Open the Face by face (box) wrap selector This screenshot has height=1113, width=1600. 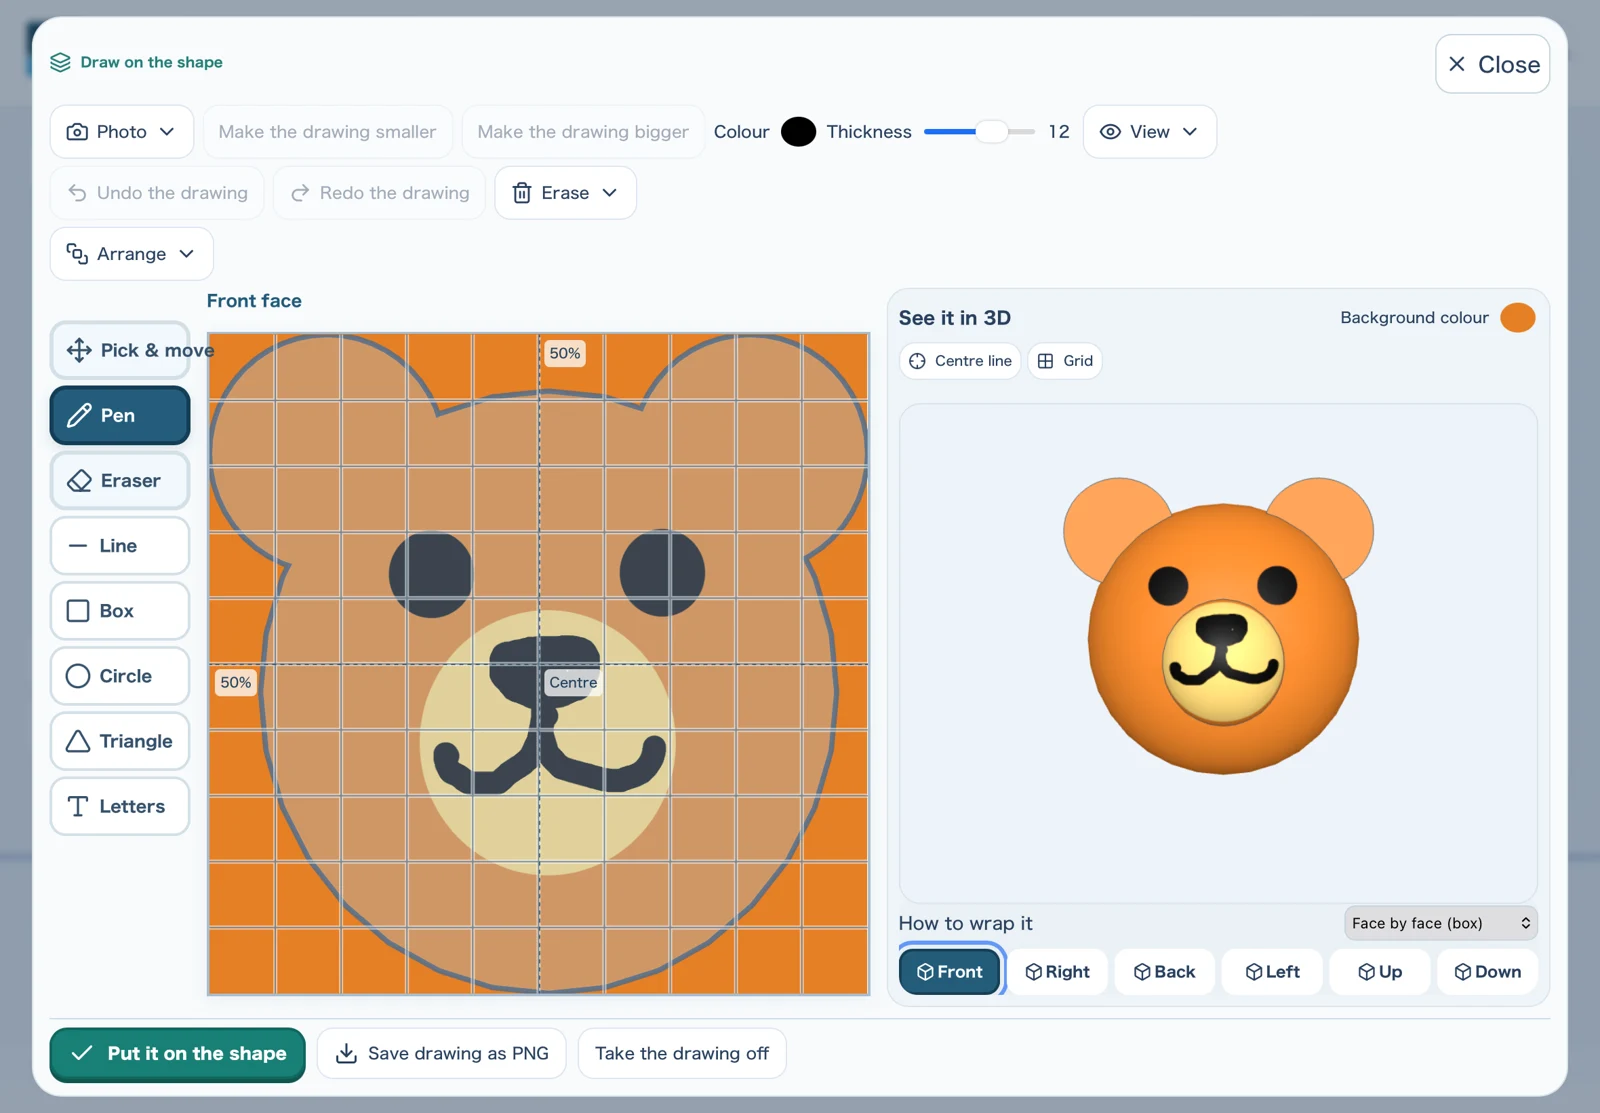pyautogui.click(x=1441, y=923)
